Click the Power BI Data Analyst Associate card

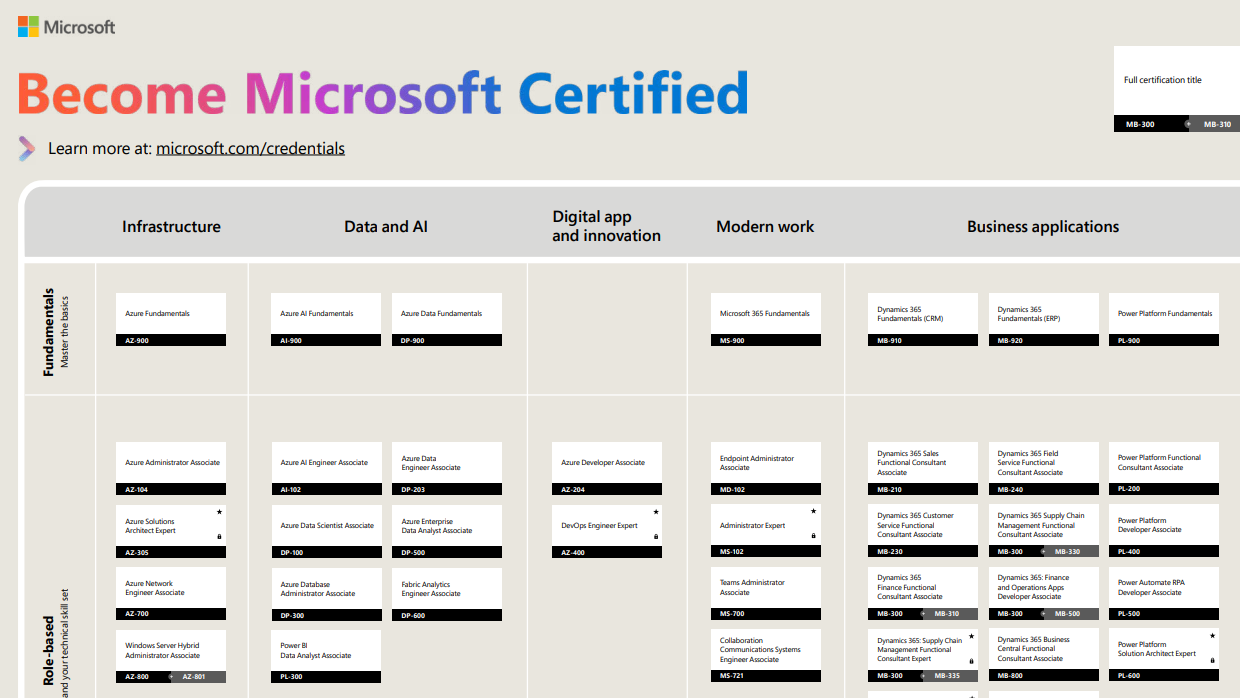[326, 656]
